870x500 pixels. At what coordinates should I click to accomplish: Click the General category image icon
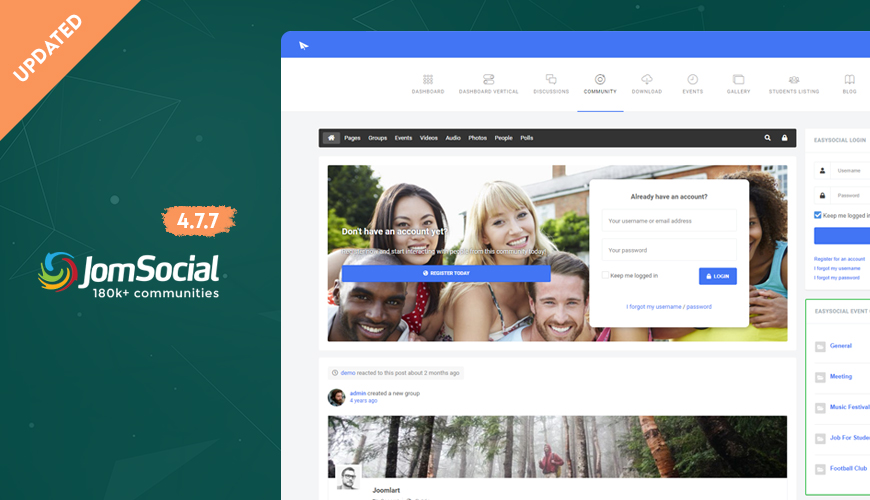pos(820,347)
